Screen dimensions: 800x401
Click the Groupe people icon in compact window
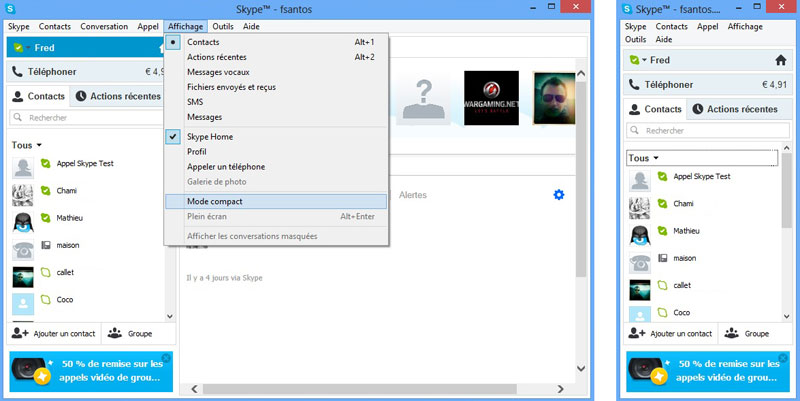pyautogui.click(x=732, y=333)
